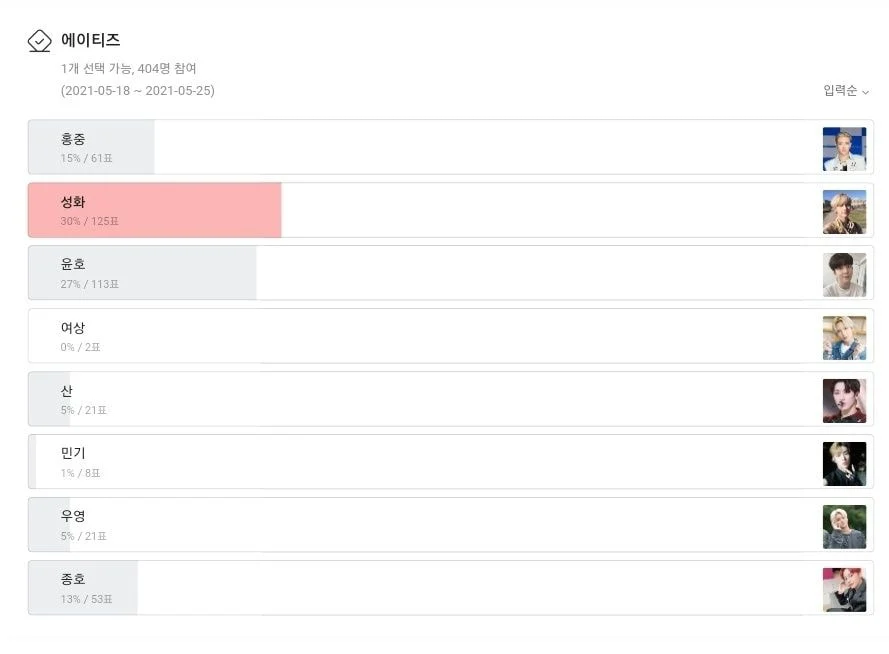The height and width of the screenshot is (654, 889).
Task: Choose the 산 poll row
Action: pos(451,398)
